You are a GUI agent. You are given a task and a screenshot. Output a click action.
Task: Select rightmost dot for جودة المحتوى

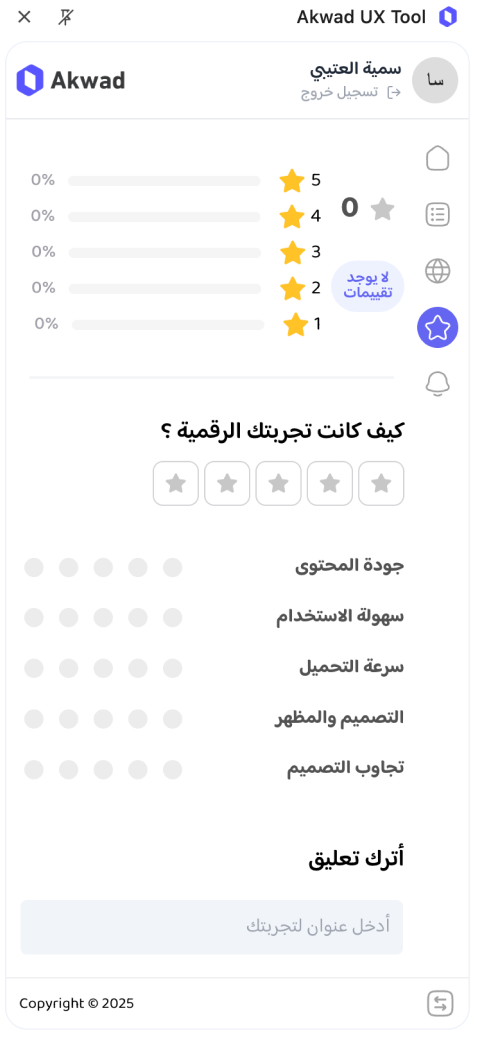pos(172,568)
